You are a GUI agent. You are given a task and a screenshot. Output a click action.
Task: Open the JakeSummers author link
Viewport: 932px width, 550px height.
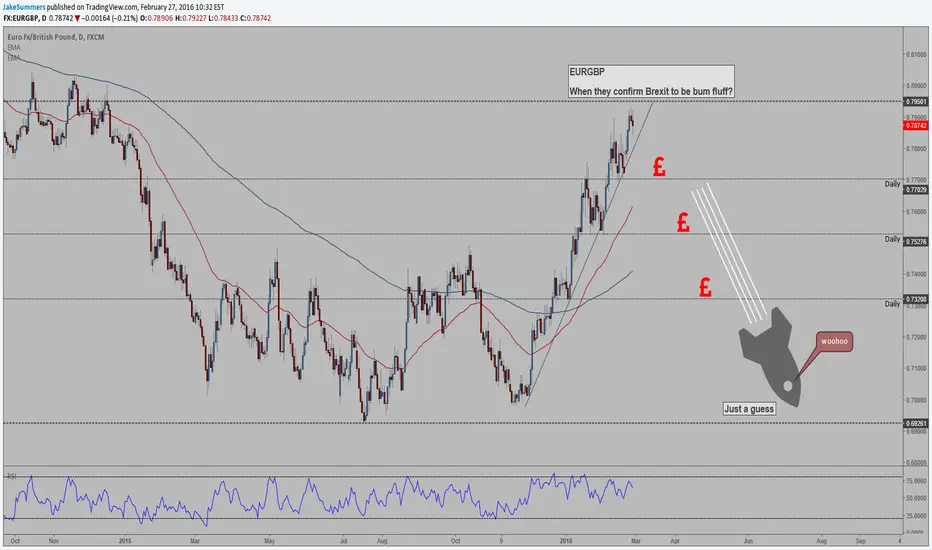24,7
